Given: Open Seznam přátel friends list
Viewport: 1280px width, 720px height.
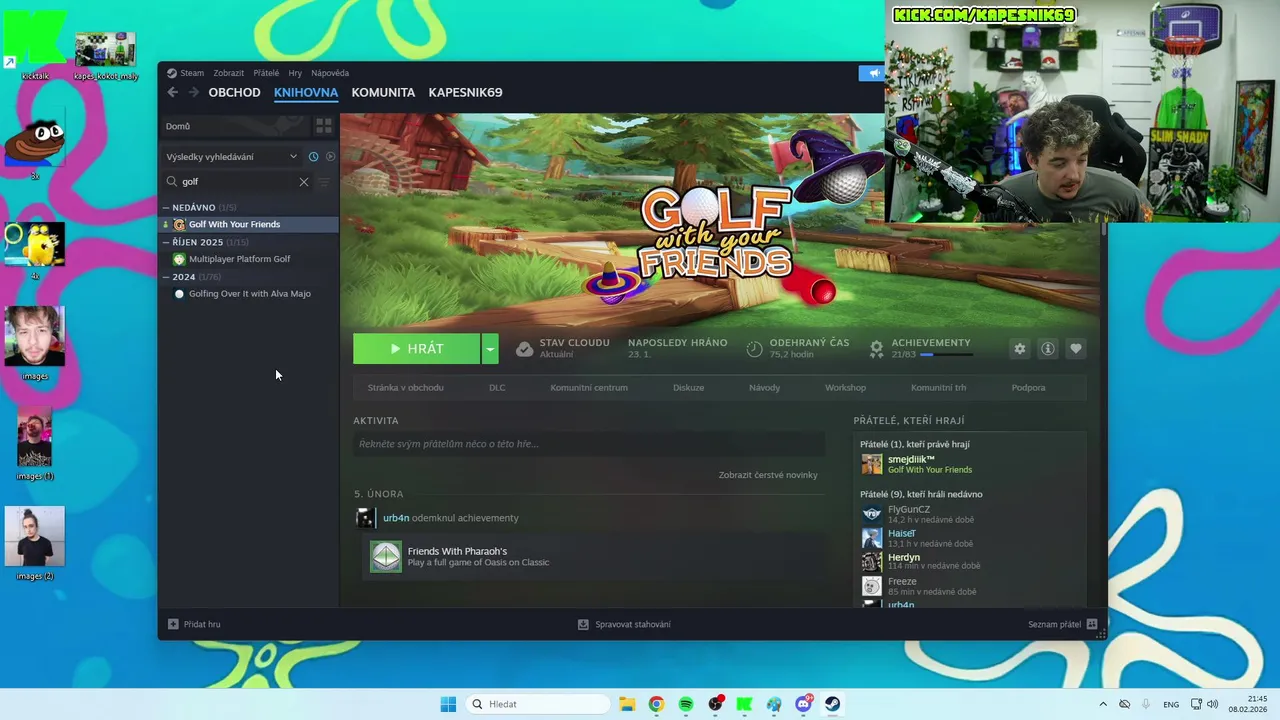Looking at the screenshot, I should (x=1063, y=624).
